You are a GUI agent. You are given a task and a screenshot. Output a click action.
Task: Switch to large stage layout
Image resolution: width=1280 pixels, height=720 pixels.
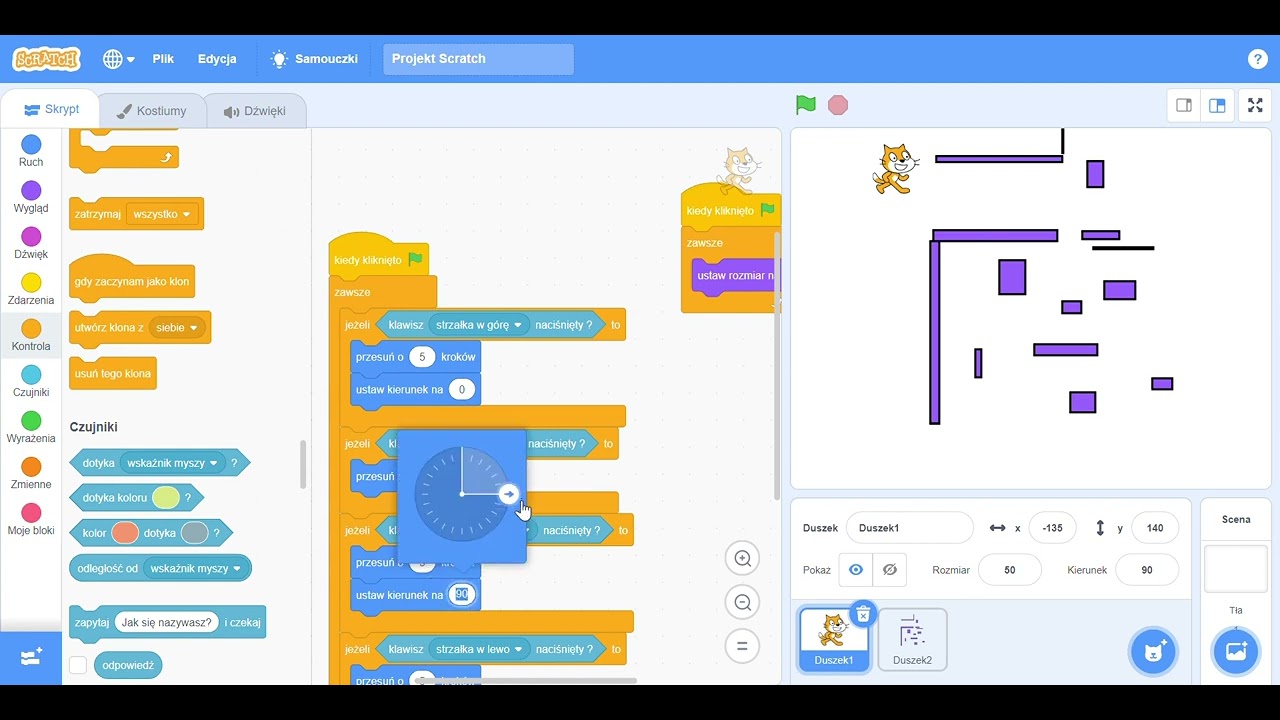(x=1217, y=105)
